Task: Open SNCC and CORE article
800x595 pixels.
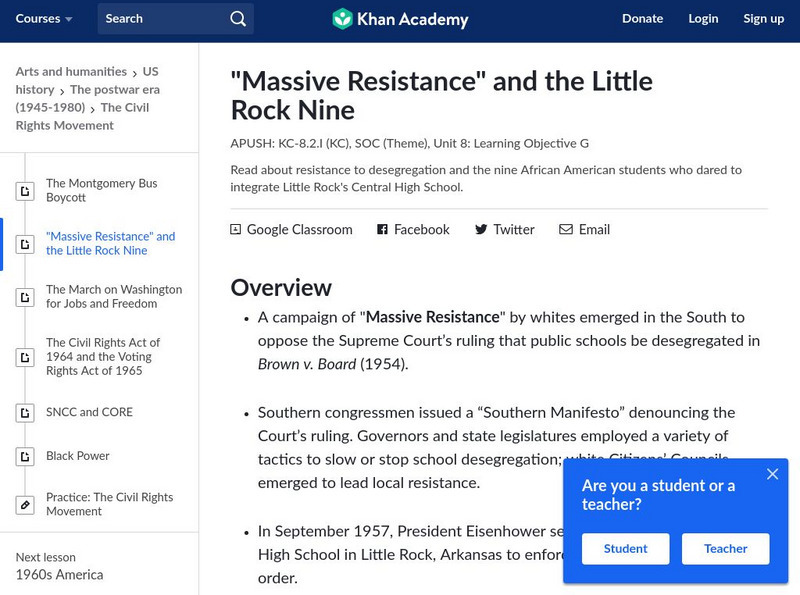Action: tap(89, 412)
